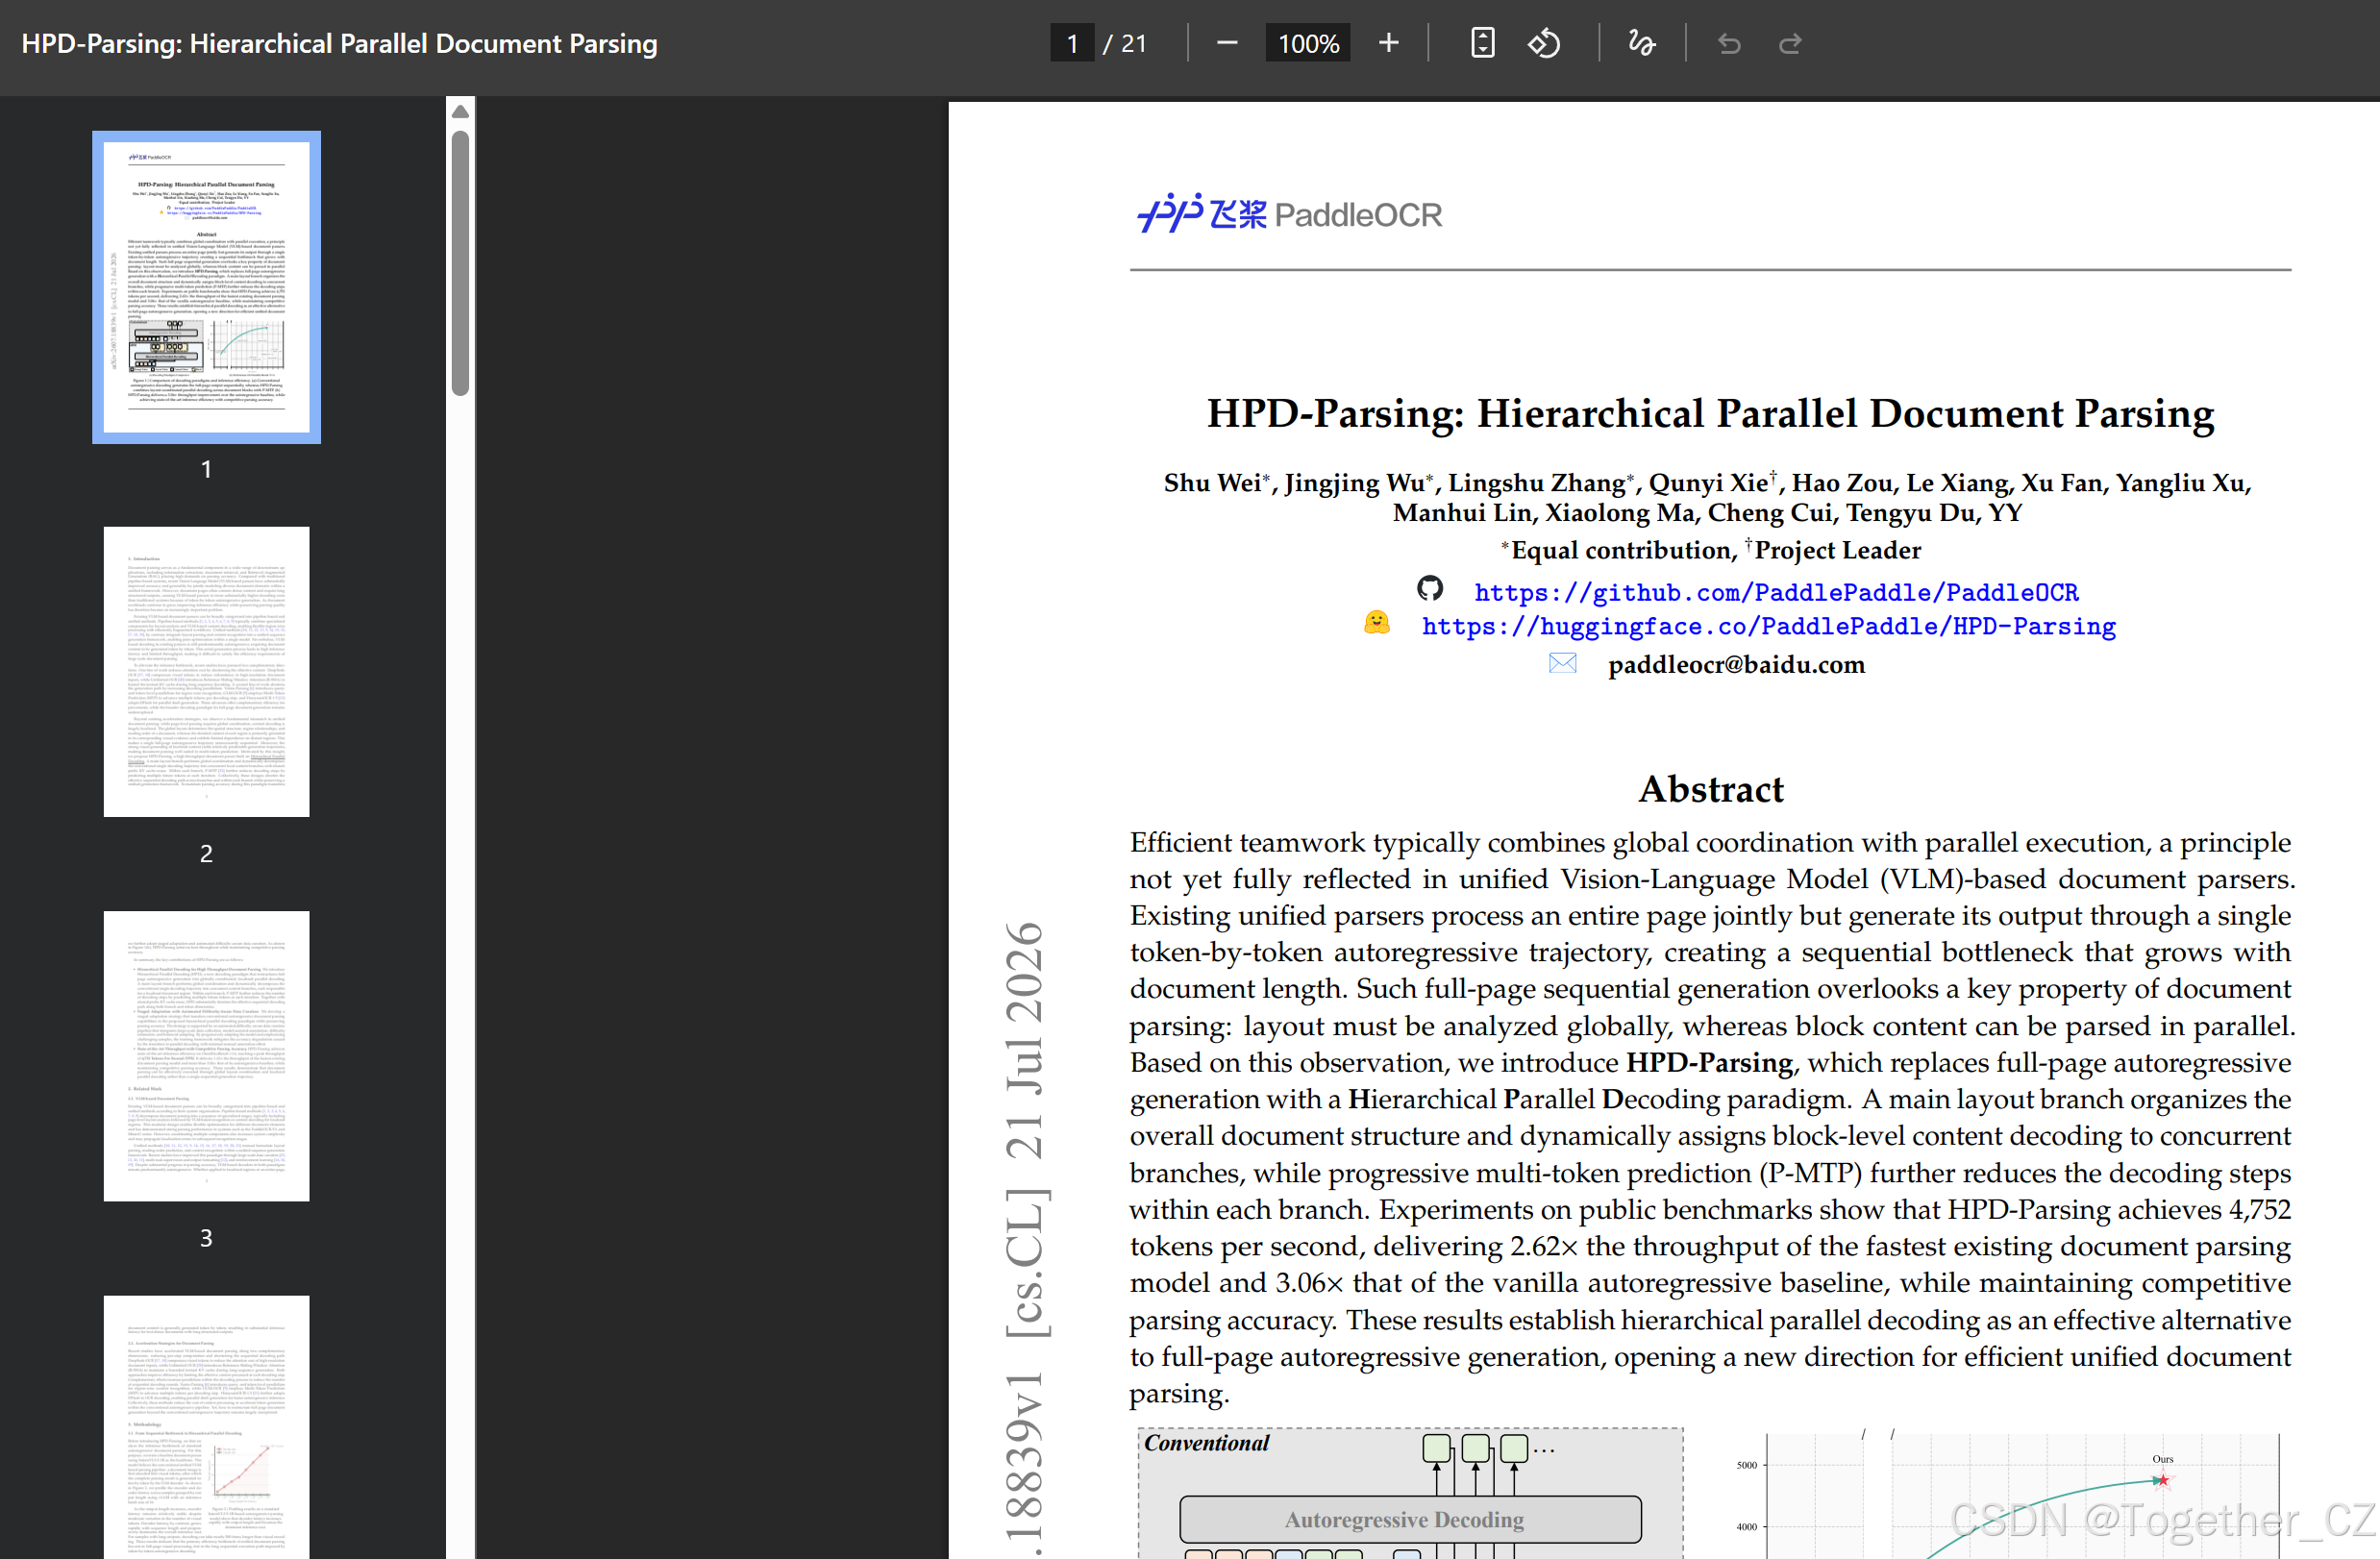Open the GitHub PaddleOCR repository link
Image resolution: width=2380 pixels, height=1559 pixels.
click(1776, 593)
